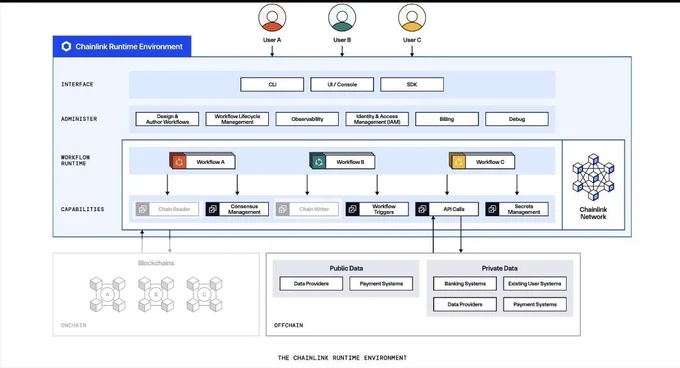The image size is (680, 368).
Task: Click Data Providers under Private Data
Action: click(x=465, y=305)
